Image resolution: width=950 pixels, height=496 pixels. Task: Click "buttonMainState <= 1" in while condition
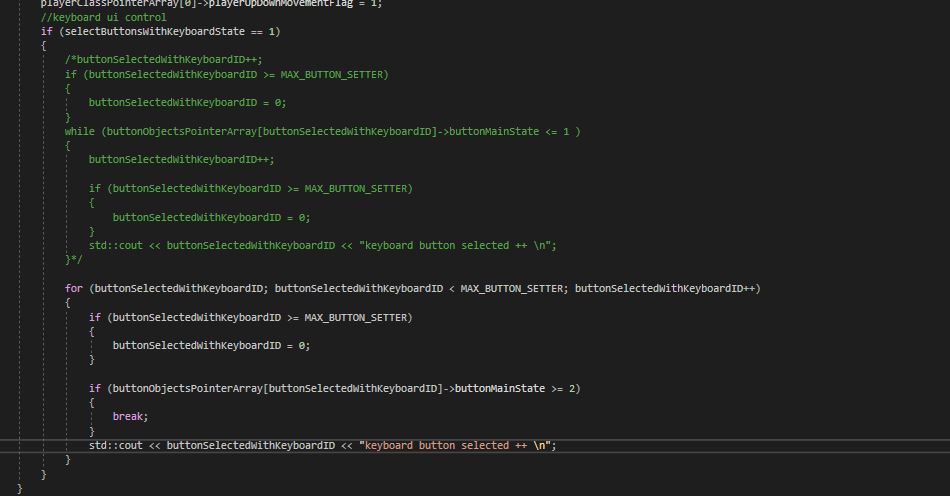[x=509, y=131]
